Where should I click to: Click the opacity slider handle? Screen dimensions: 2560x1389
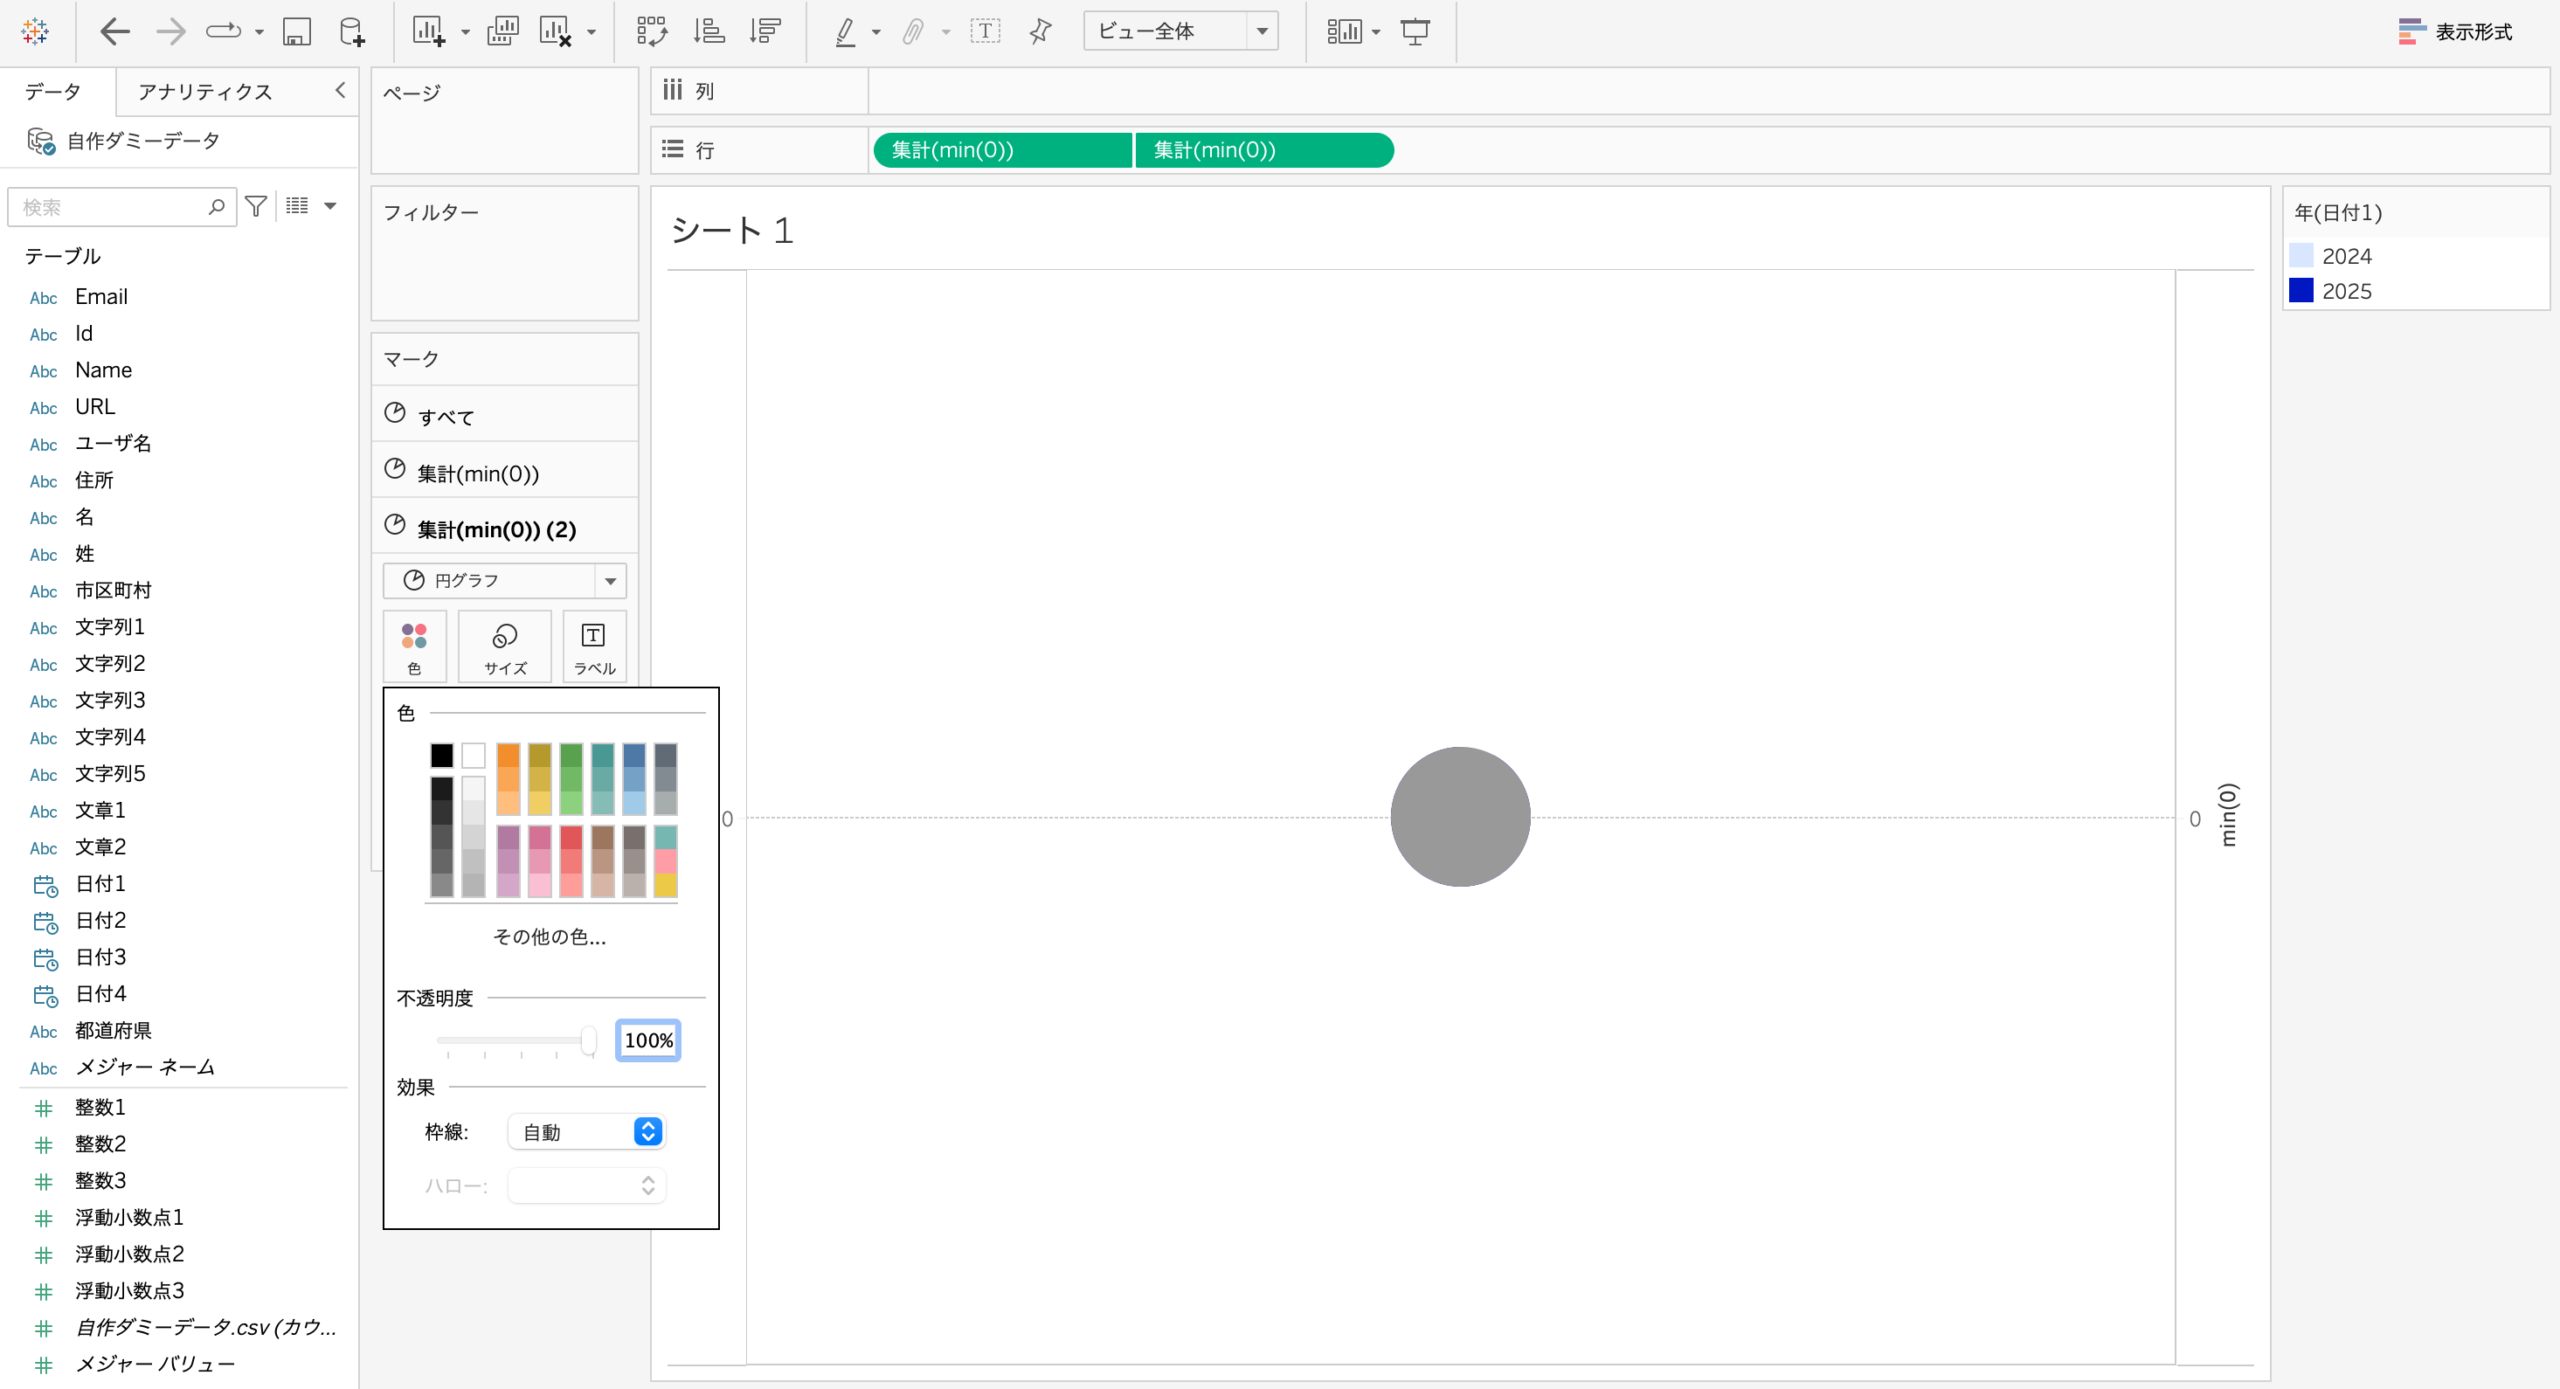coord(589,1040)
